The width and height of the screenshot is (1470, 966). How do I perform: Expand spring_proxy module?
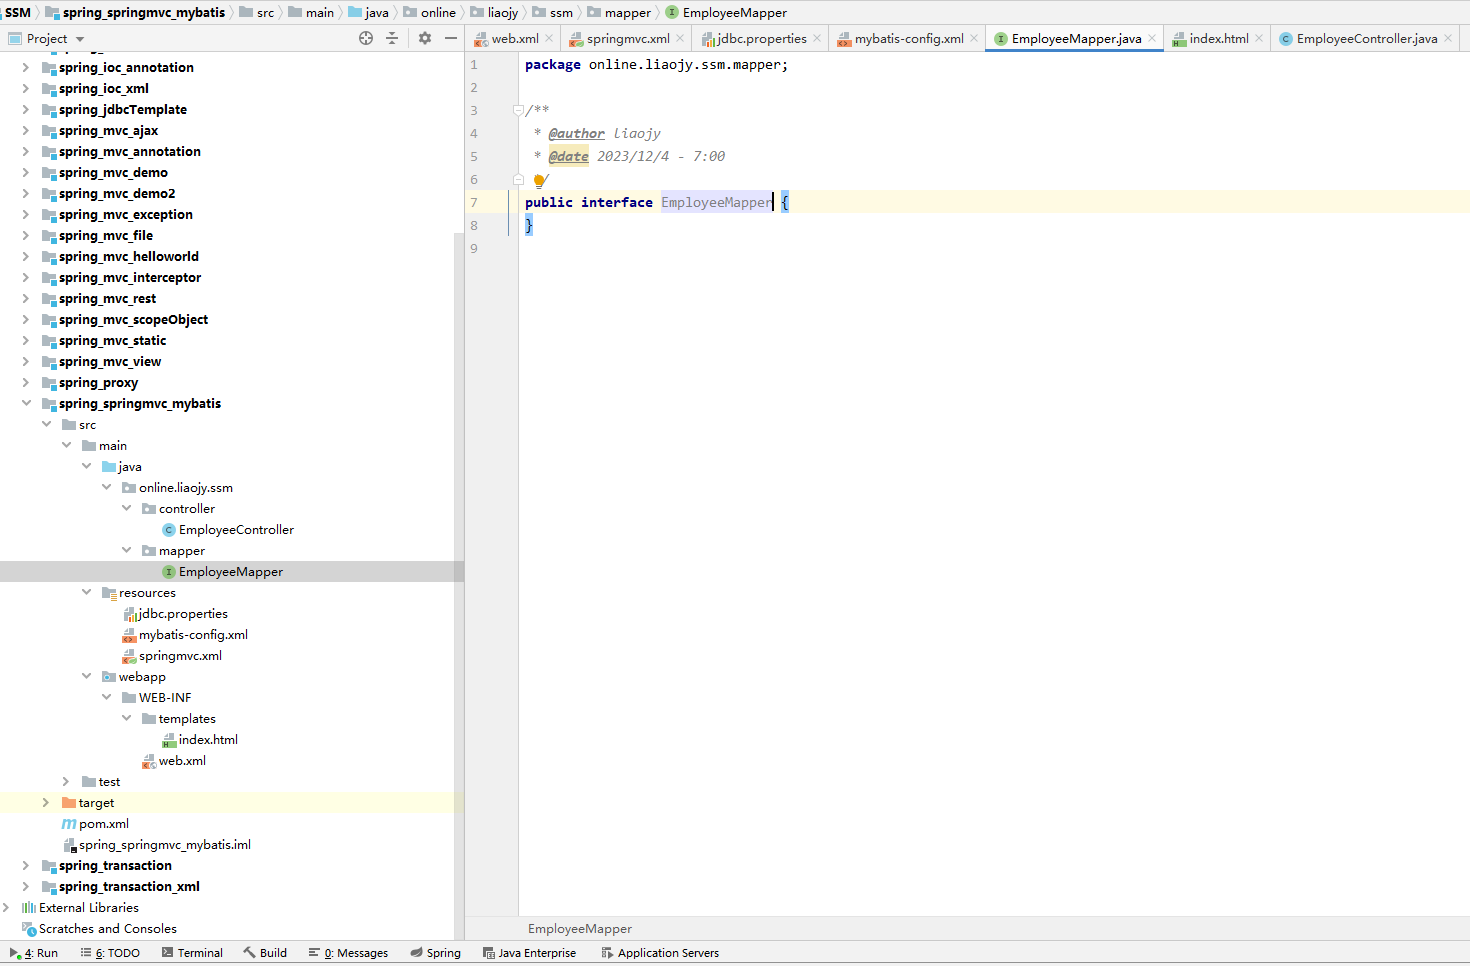pyautogui.click(x=26, y=382)
